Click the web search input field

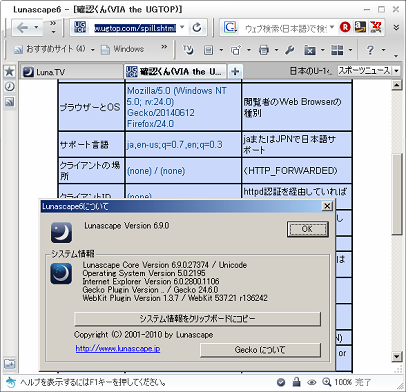click(x=286, y=28)
